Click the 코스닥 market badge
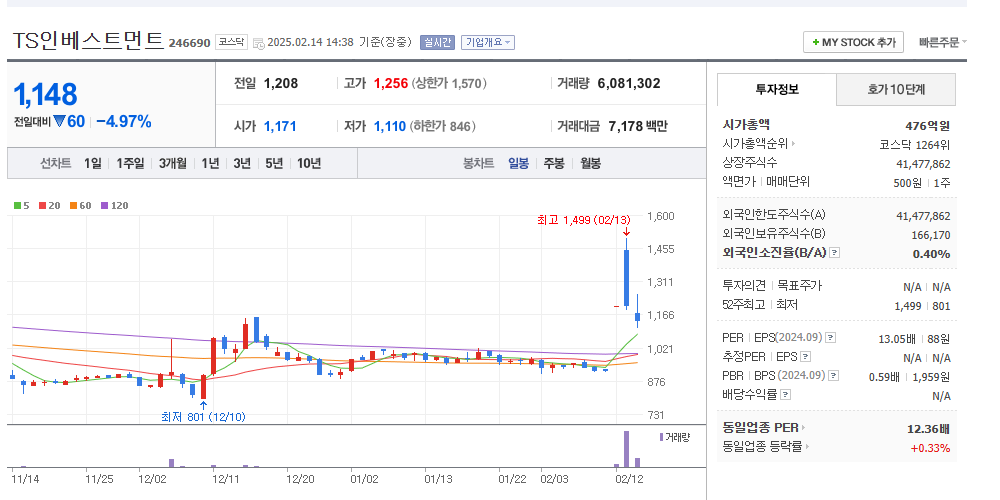Screen dimensions: 1000x500 tap(231, 42)
